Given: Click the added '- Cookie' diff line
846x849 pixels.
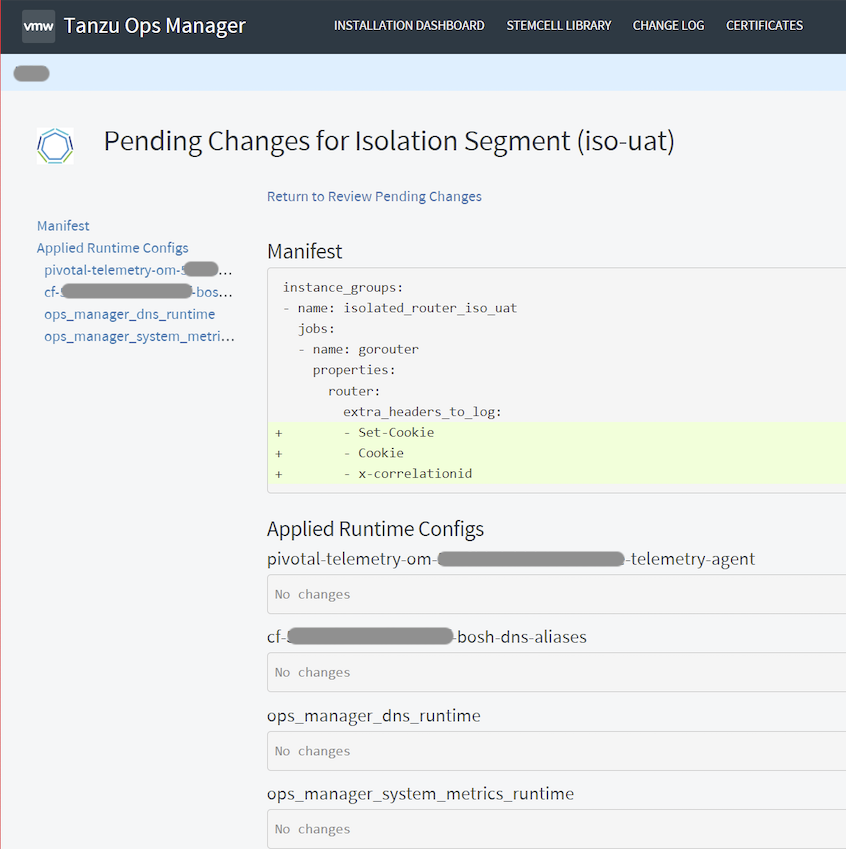Looking at the screenshot, I should click(x=557, y=453).
